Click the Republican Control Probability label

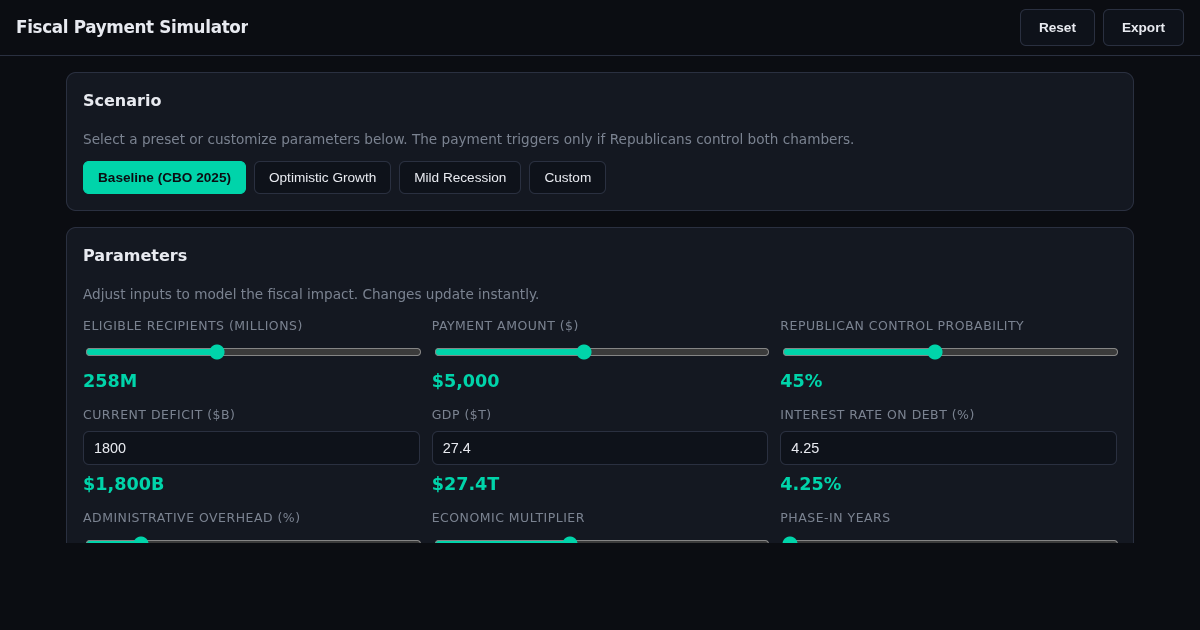tap(902, 326)
